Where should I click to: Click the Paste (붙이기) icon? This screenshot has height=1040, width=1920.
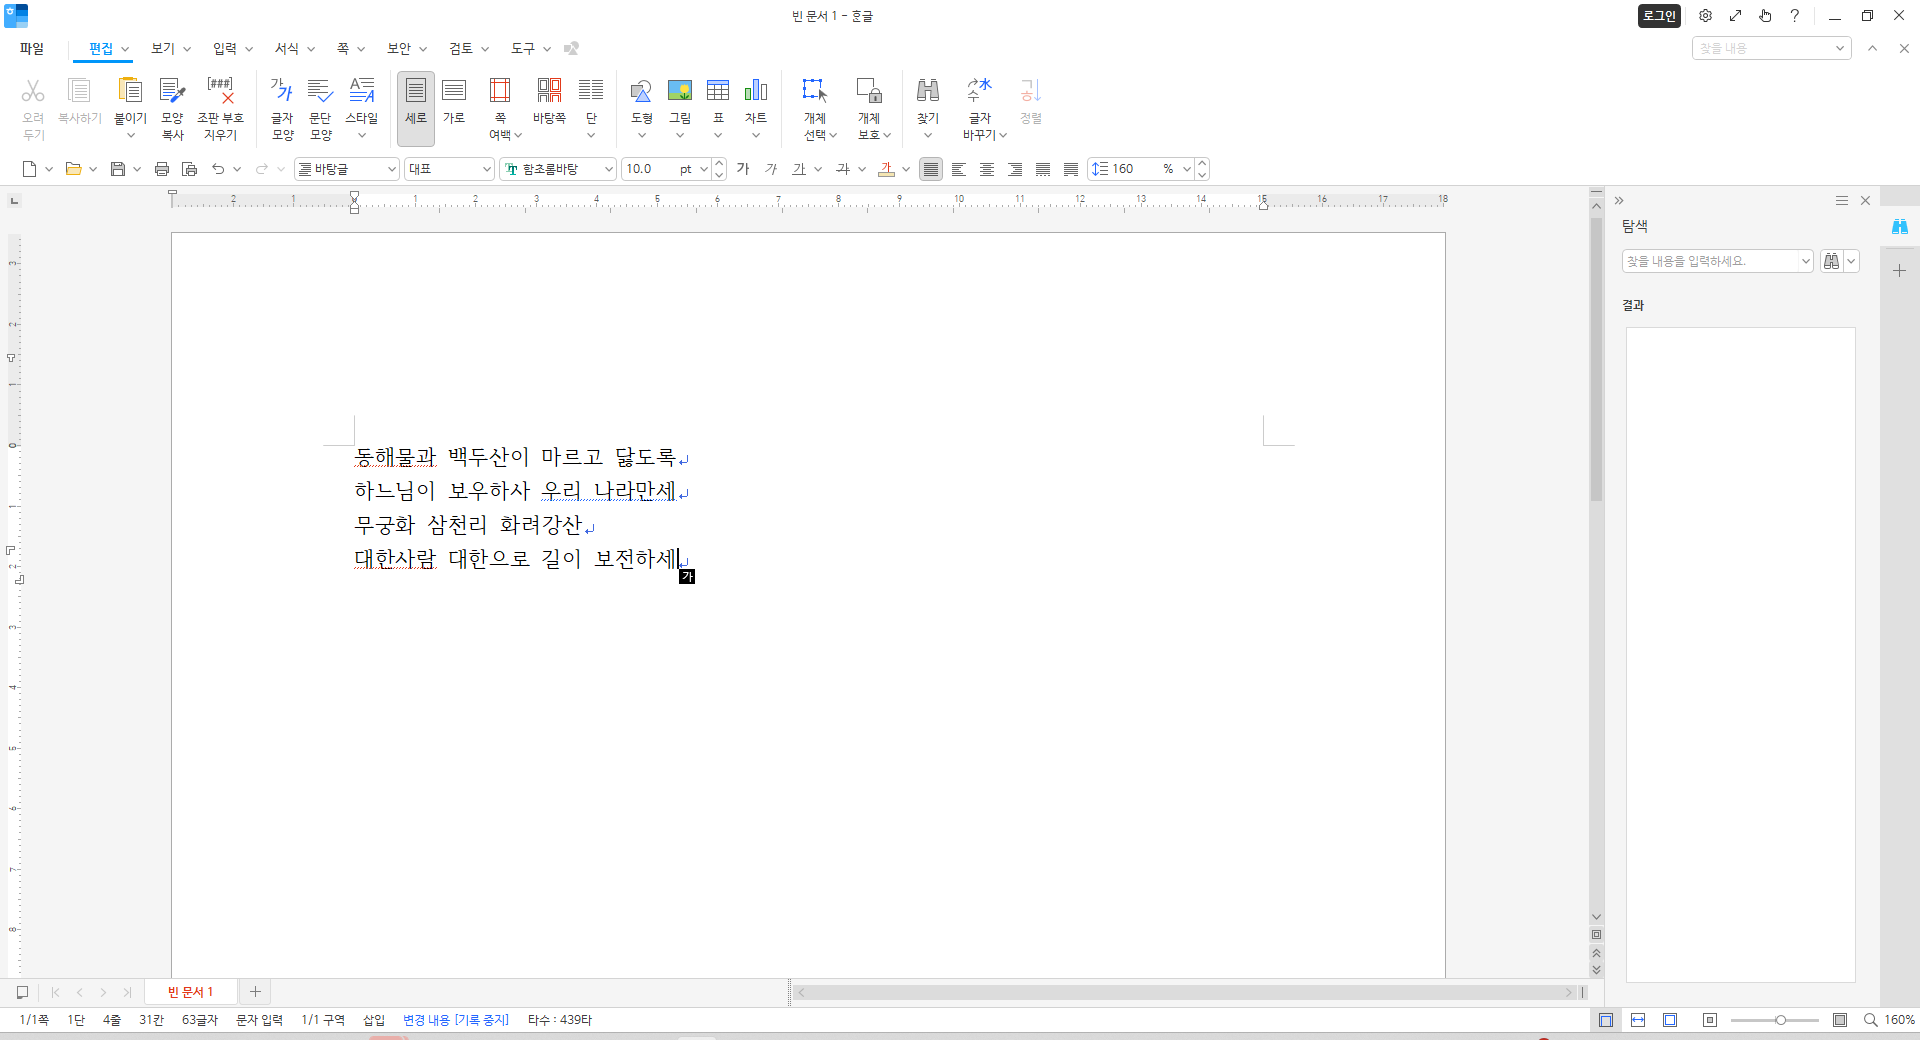[130, 91]
